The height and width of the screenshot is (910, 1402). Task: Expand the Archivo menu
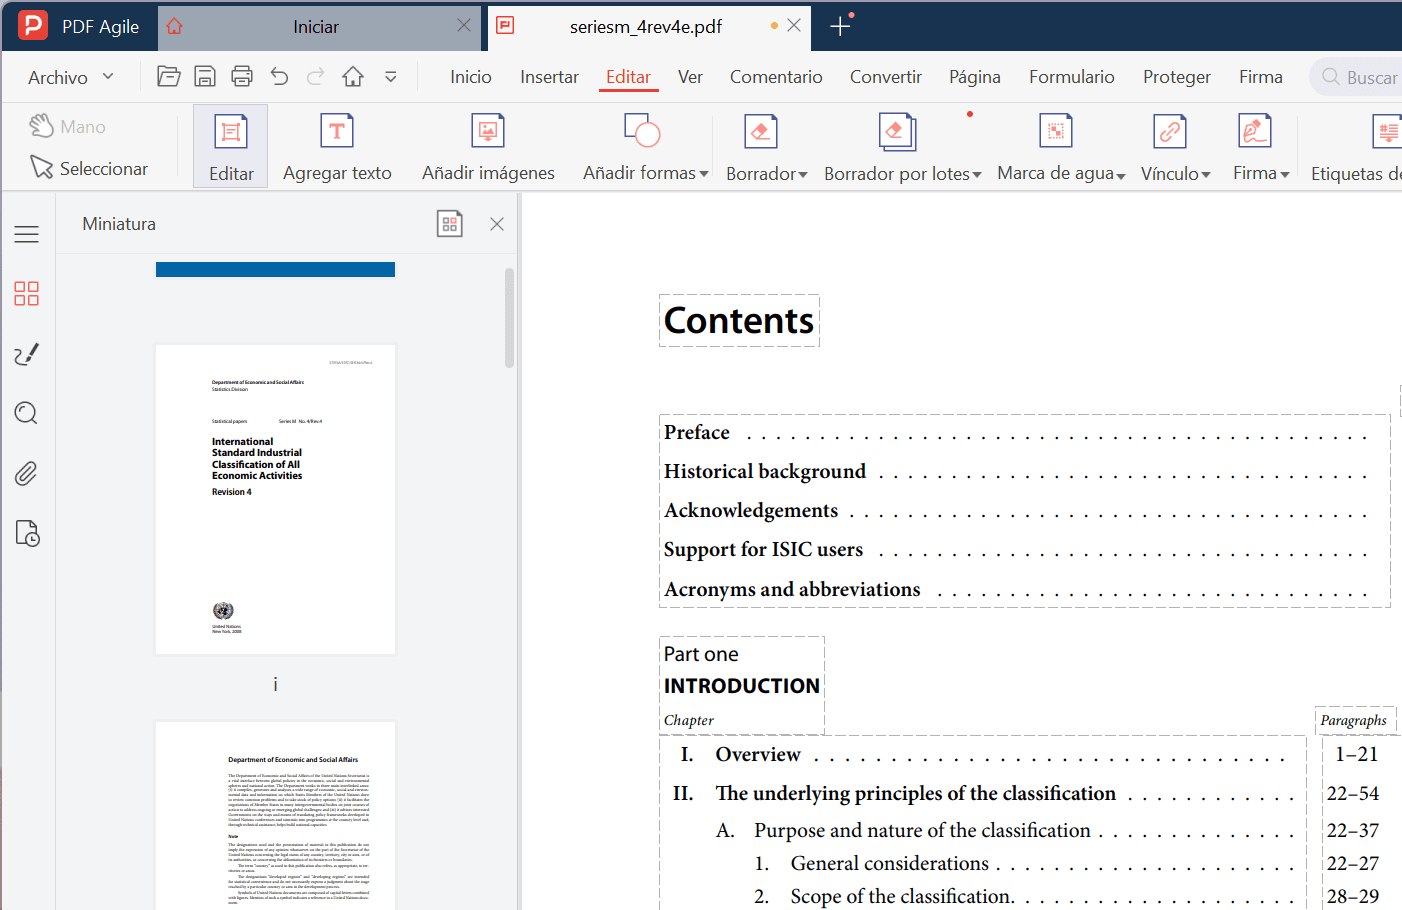(68, 75)
